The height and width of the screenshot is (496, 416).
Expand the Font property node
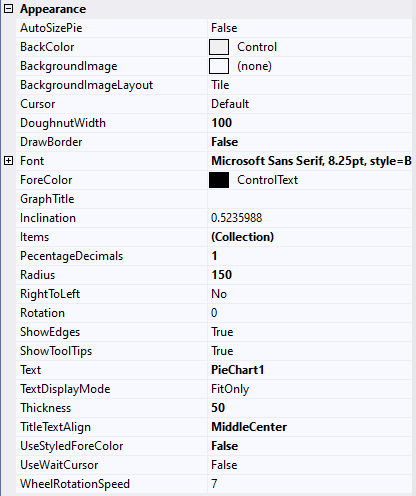click(8, 161)
